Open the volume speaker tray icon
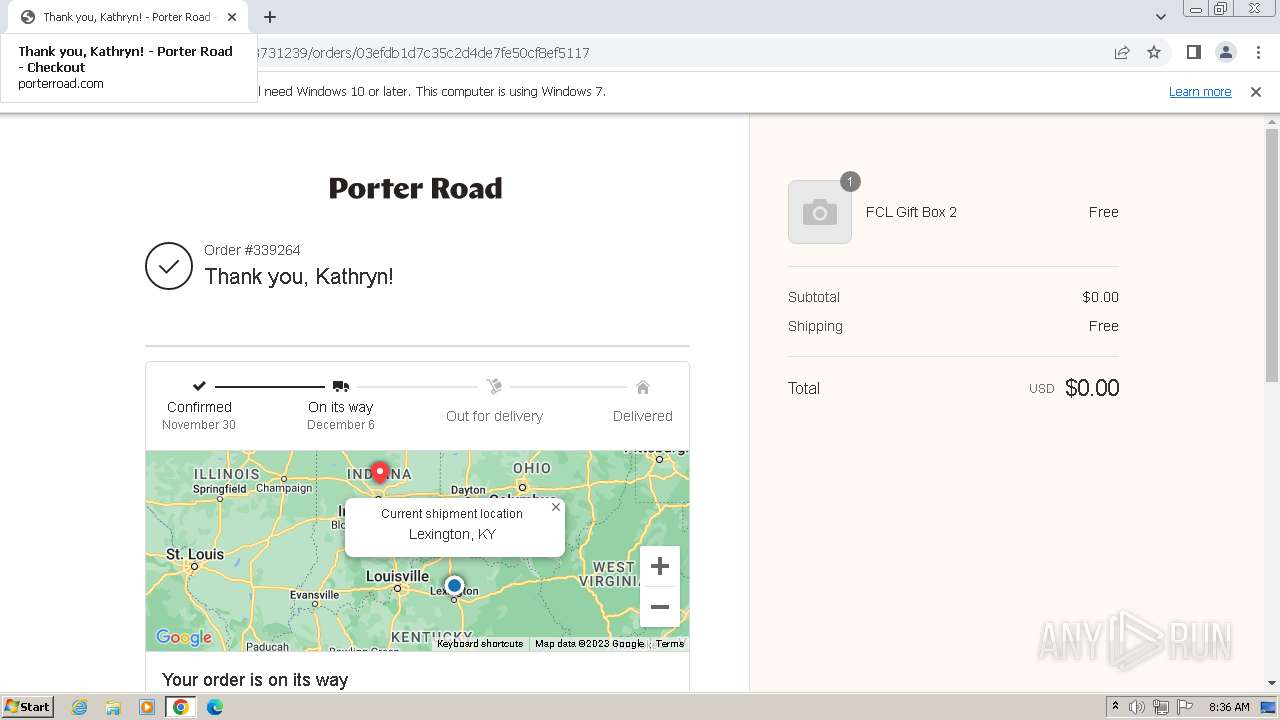Image resolution: width=1280 pixels, height=720 pixels. click(1137, 707)
